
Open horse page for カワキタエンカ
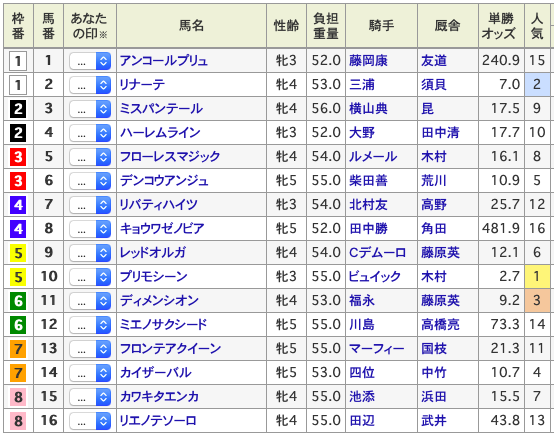(x=159, y=397)
